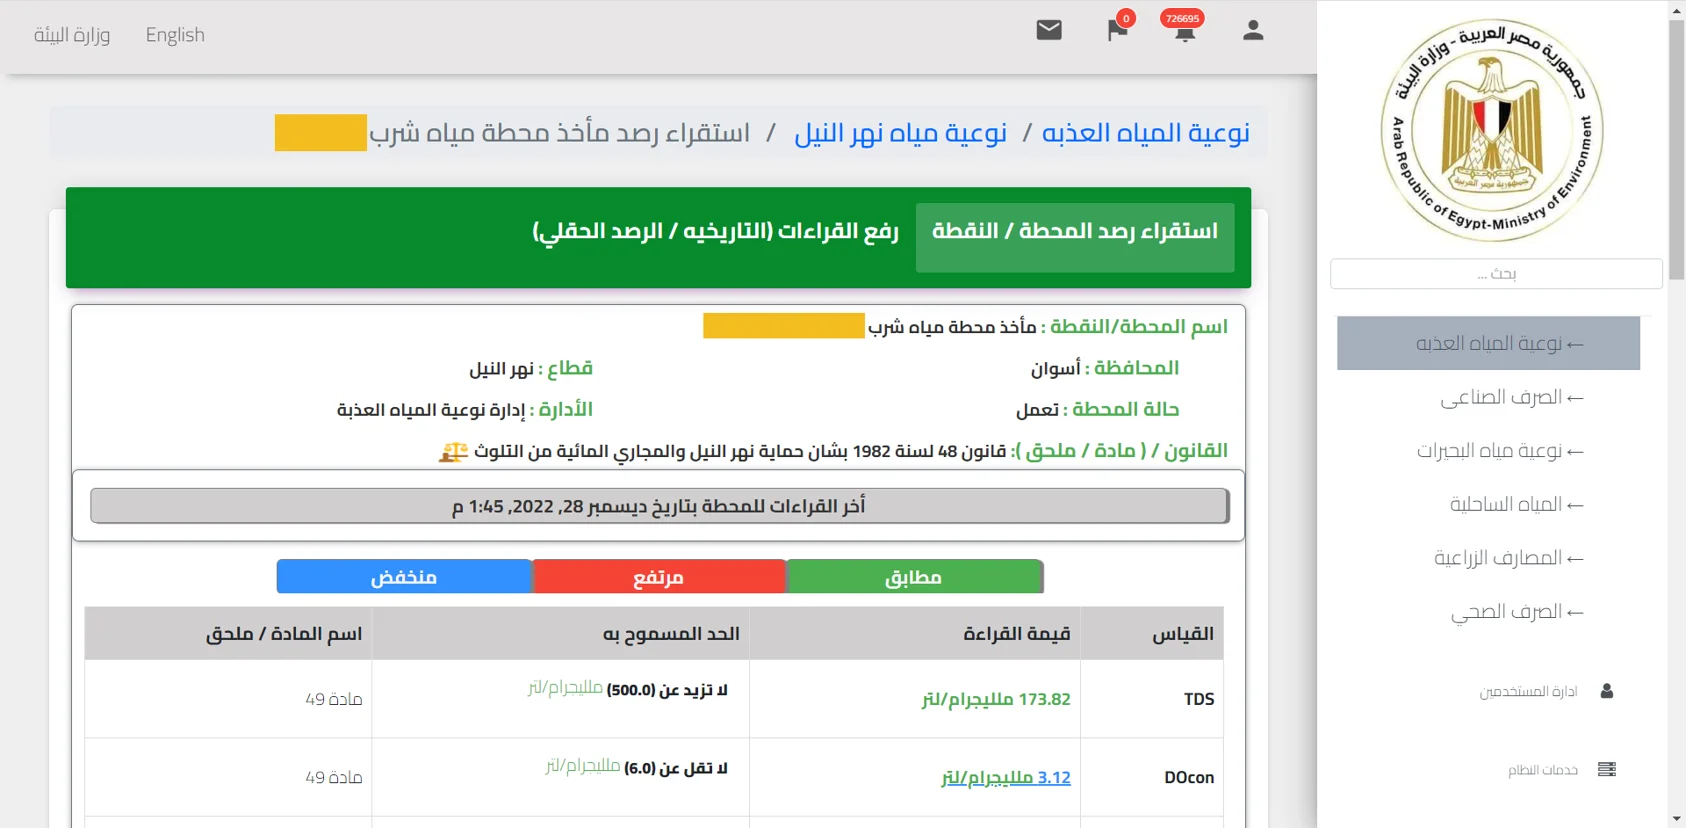
Task: Open المصارف الزراعية sidebar item
Action: 1509,558
